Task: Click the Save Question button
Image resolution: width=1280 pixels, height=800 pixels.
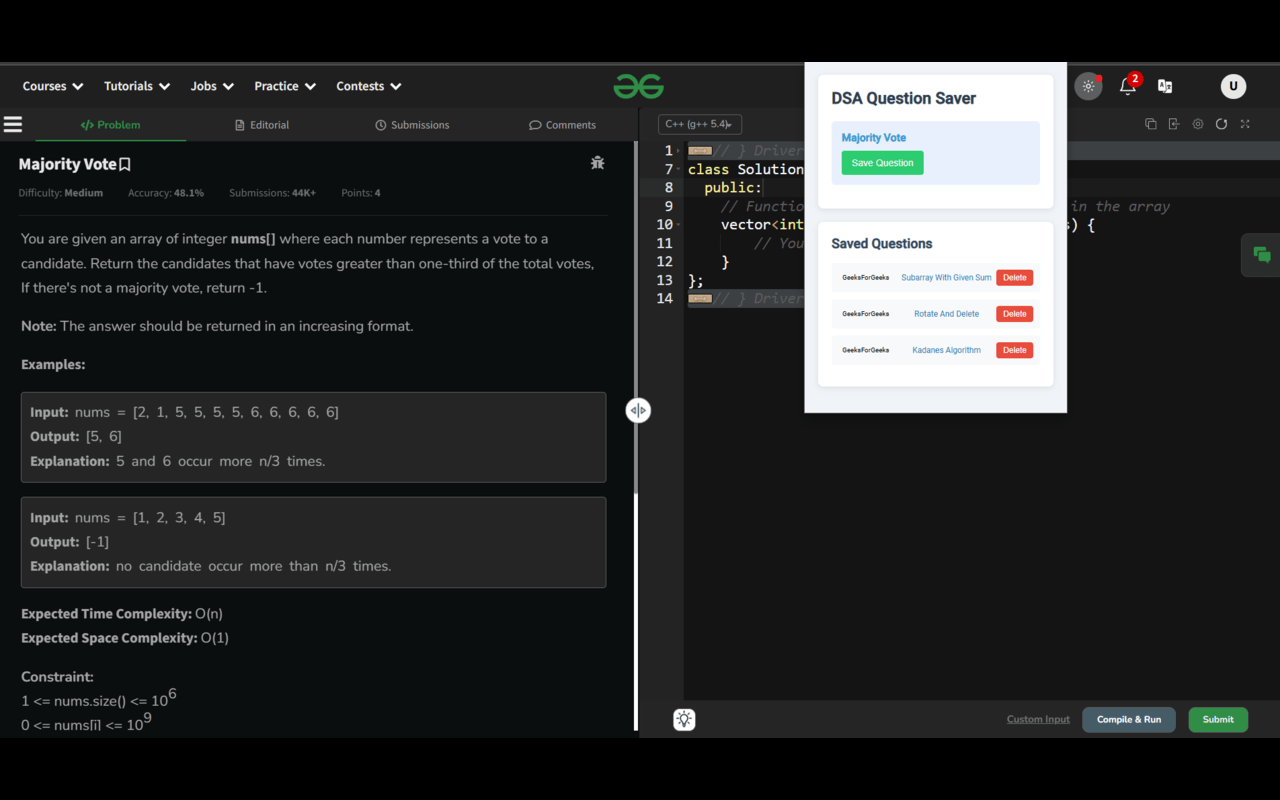Action: (x=882, y=163)
